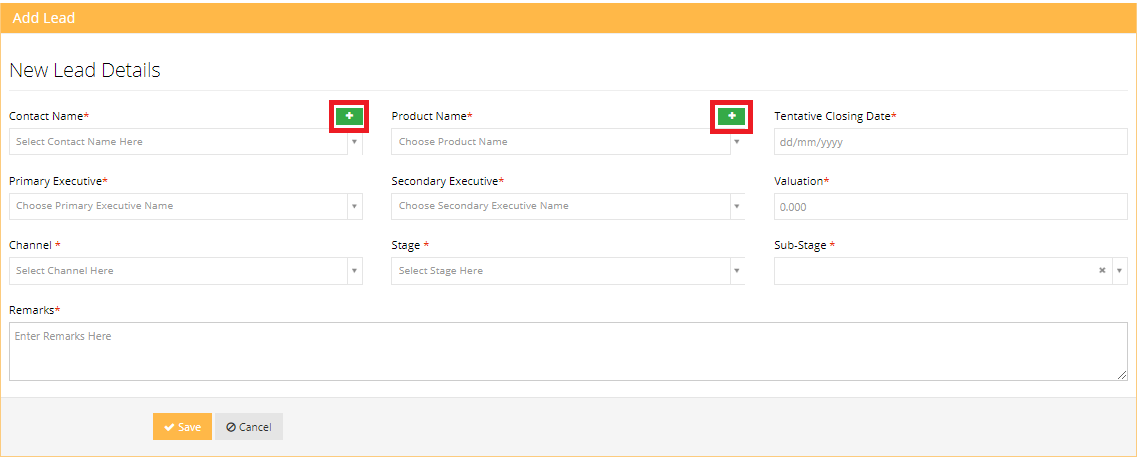
Task: Click the Remarks resize handle corner
Action: tap(1123, 376)
